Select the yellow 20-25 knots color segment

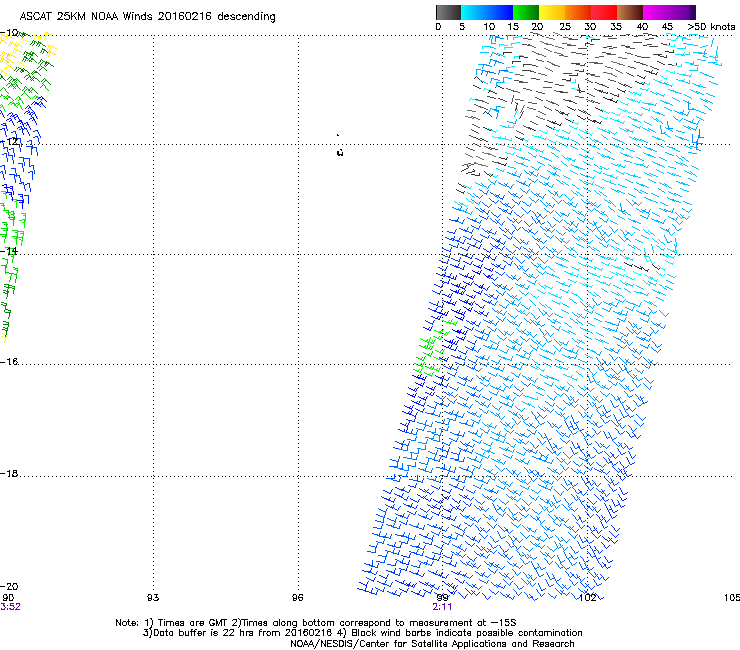click(x=552, y=12)
